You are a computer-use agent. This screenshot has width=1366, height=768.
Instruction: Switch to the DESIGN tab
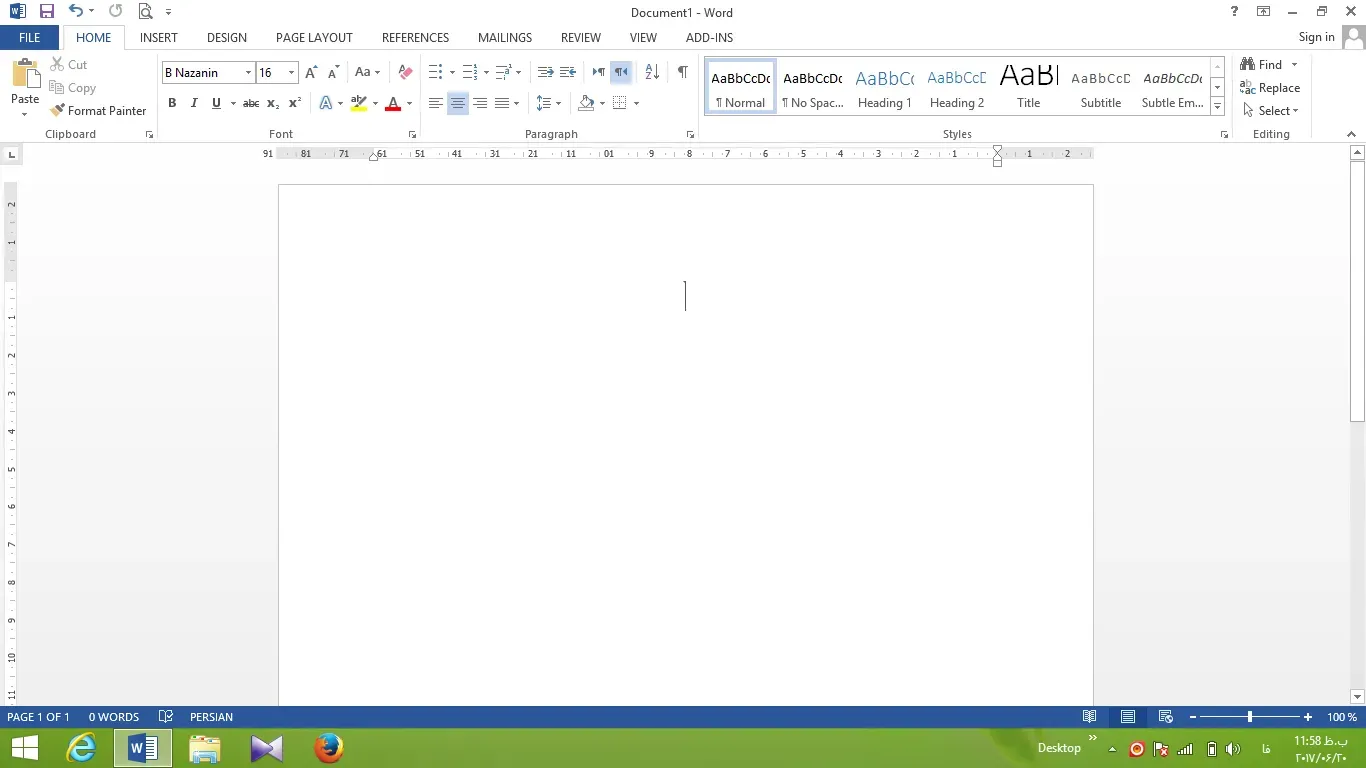(227, 37)
